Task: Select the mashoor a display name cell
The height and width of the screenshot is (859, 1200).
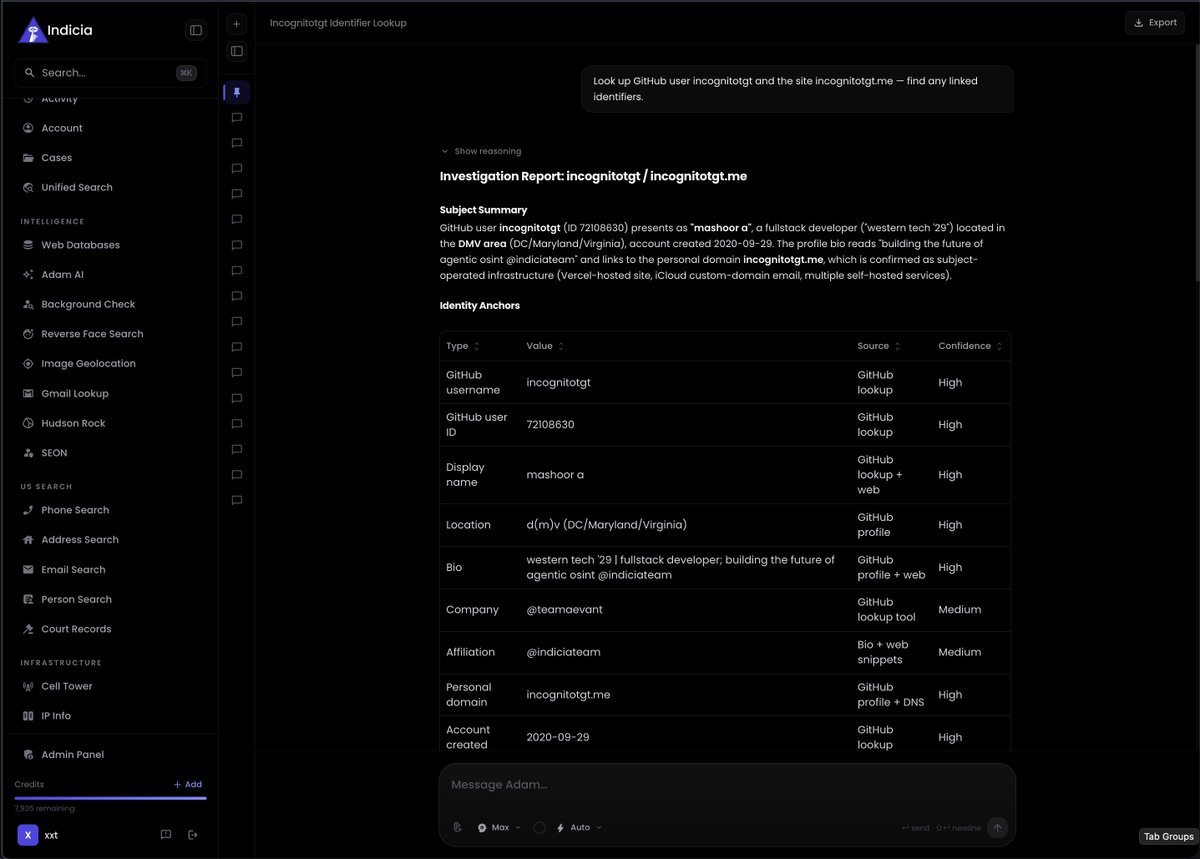Action: coord(555,475)
